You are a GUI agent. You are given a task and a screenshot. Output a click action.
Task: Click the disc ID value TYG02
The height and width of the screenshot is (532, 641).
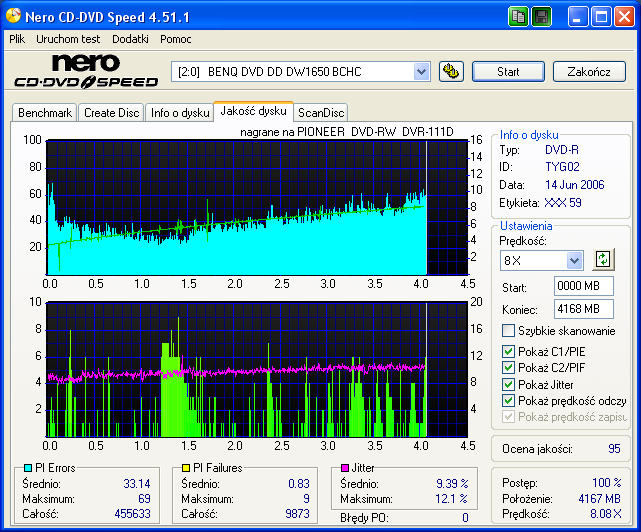coord(562,167)
